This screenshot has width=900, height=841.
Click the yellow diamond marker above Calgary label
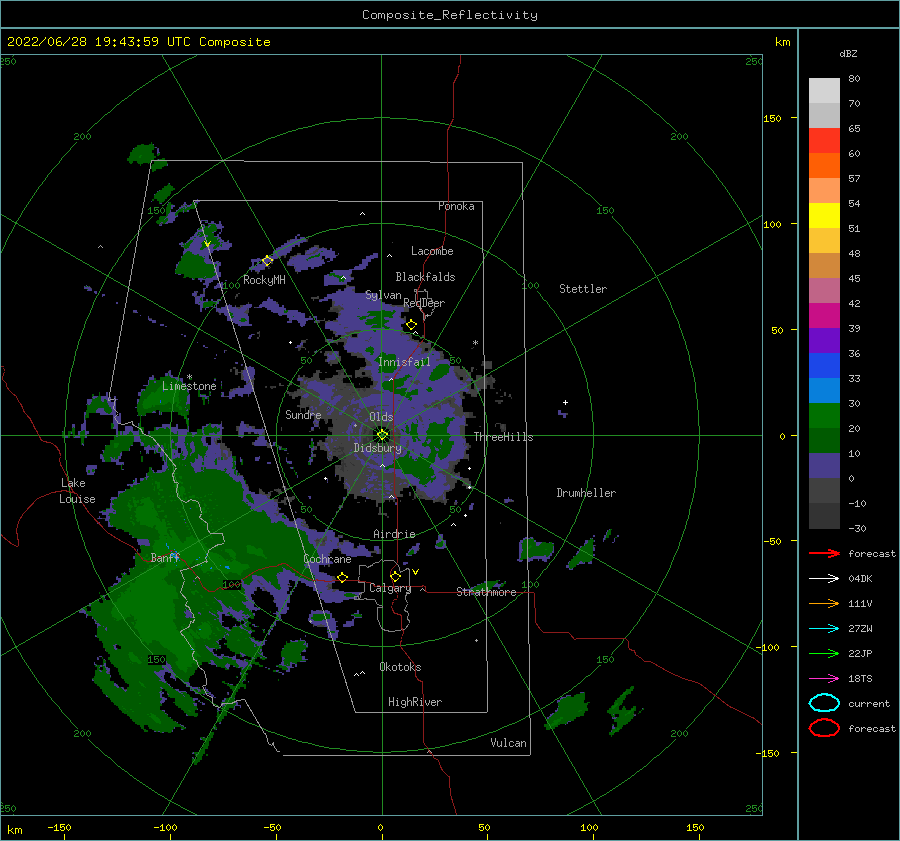coord(395,576)
